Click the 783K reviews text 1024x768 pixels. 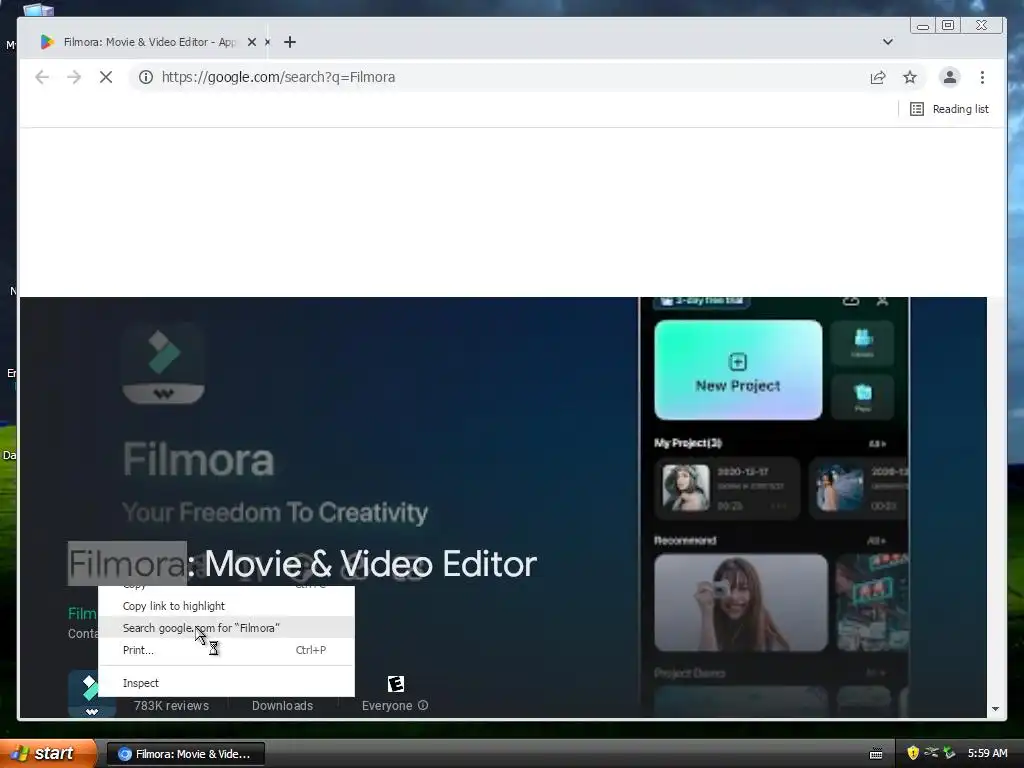pos(171,705)
